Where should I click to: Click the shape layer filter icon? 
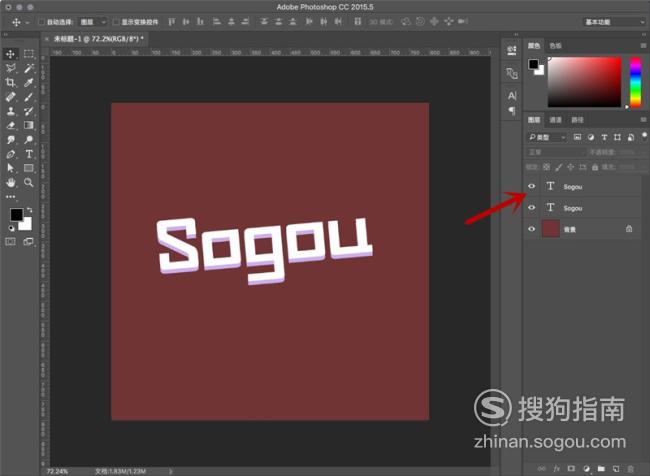tap(617, 137)
